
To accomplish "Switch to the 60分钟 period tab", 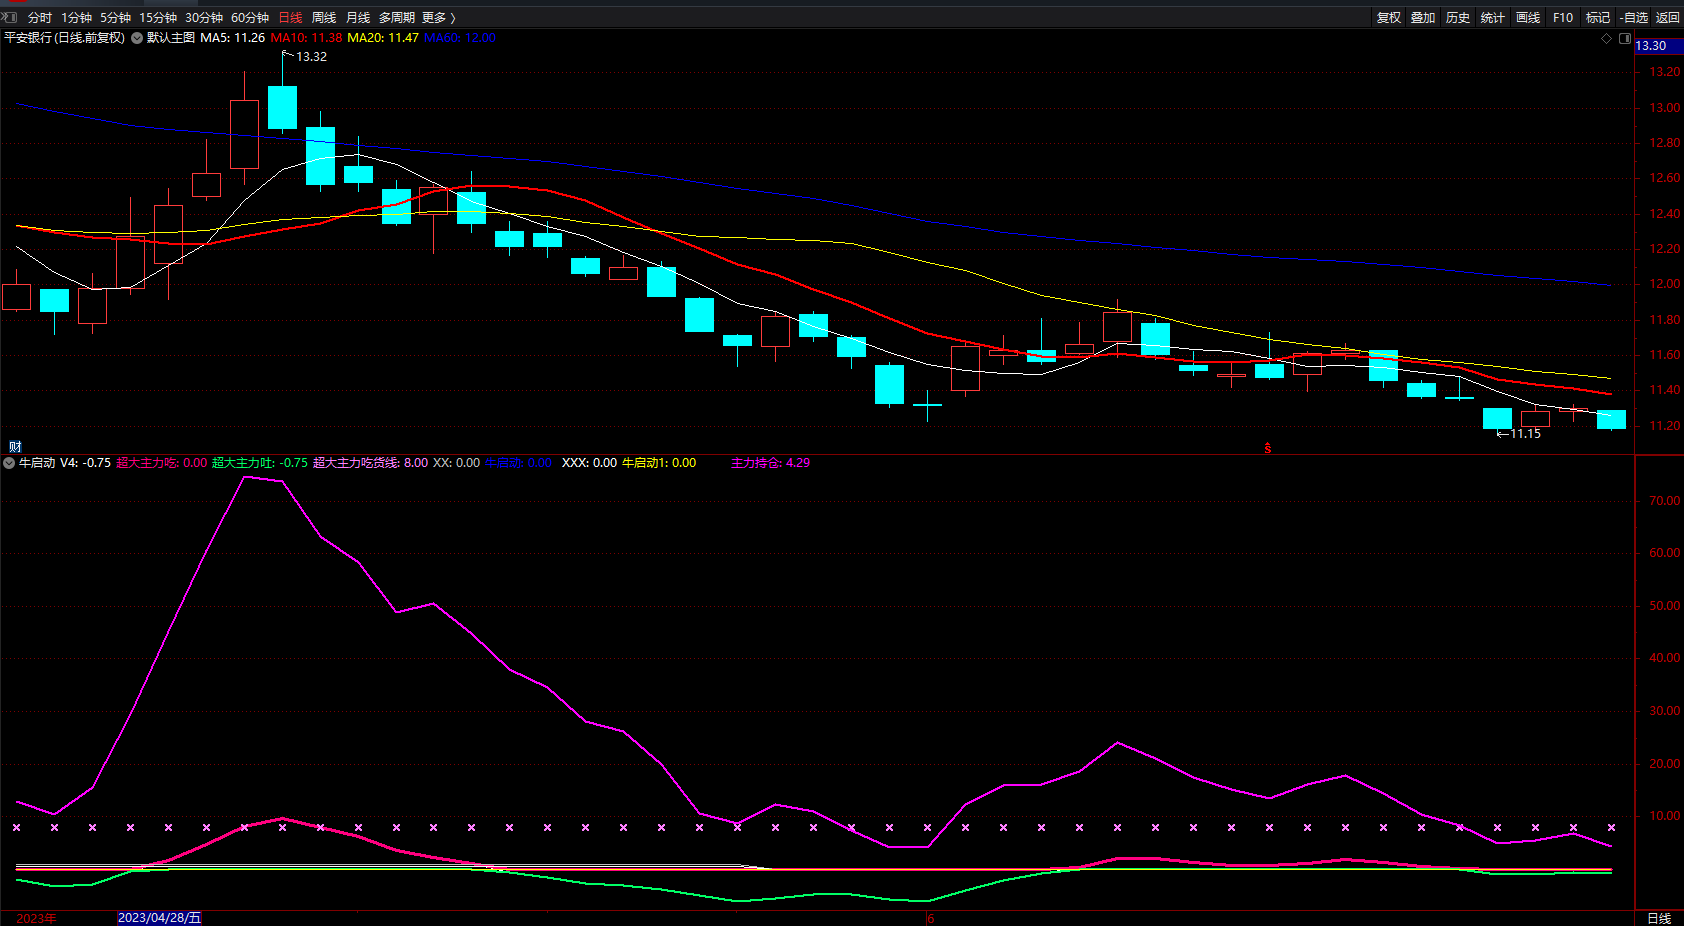I will [x=250, y=17].
